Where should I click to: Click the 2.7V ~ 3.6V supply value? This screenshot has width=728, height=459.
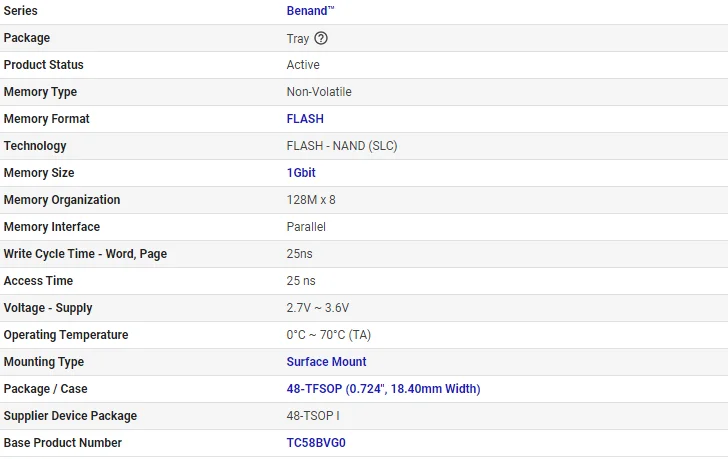tap(318, 308)
